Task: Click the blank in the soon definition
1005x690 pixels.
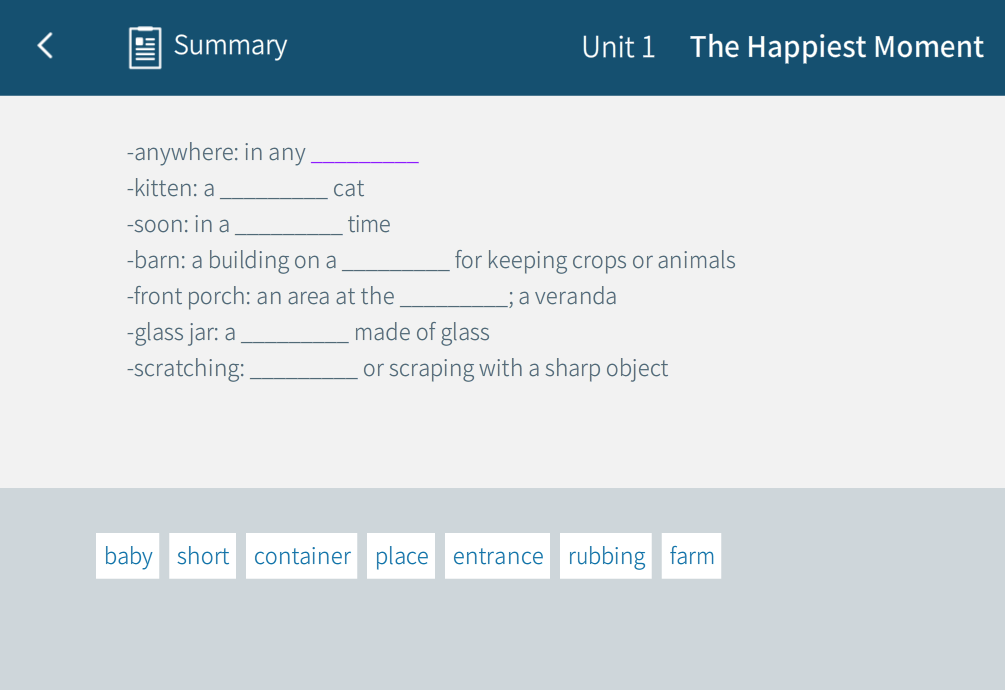Action: click(288, 225)
